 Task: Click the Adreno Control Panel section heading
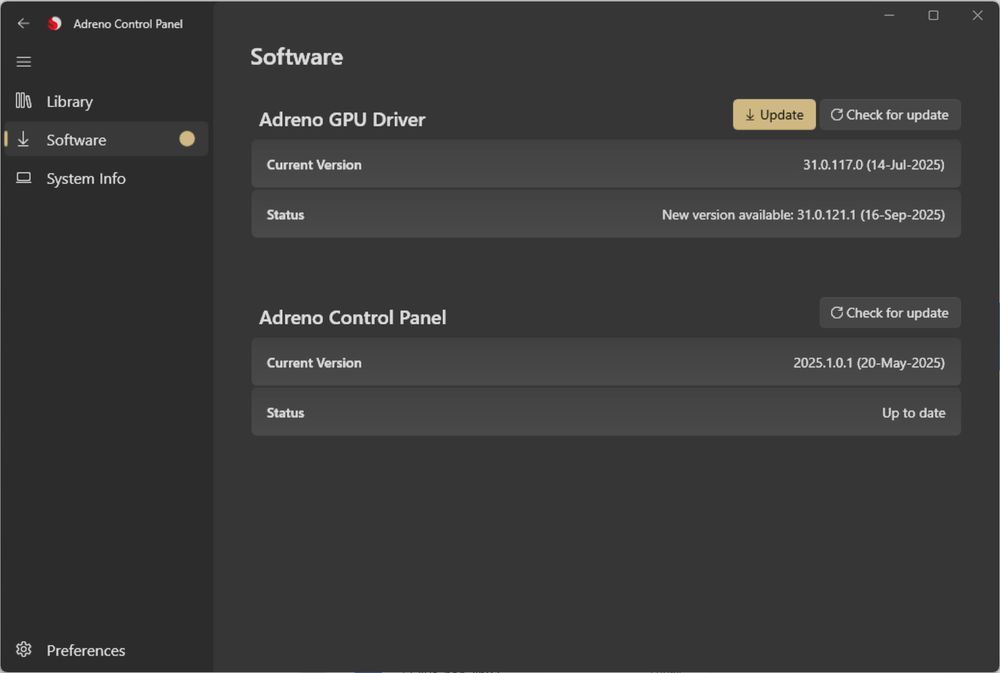[x=353, y=318]
